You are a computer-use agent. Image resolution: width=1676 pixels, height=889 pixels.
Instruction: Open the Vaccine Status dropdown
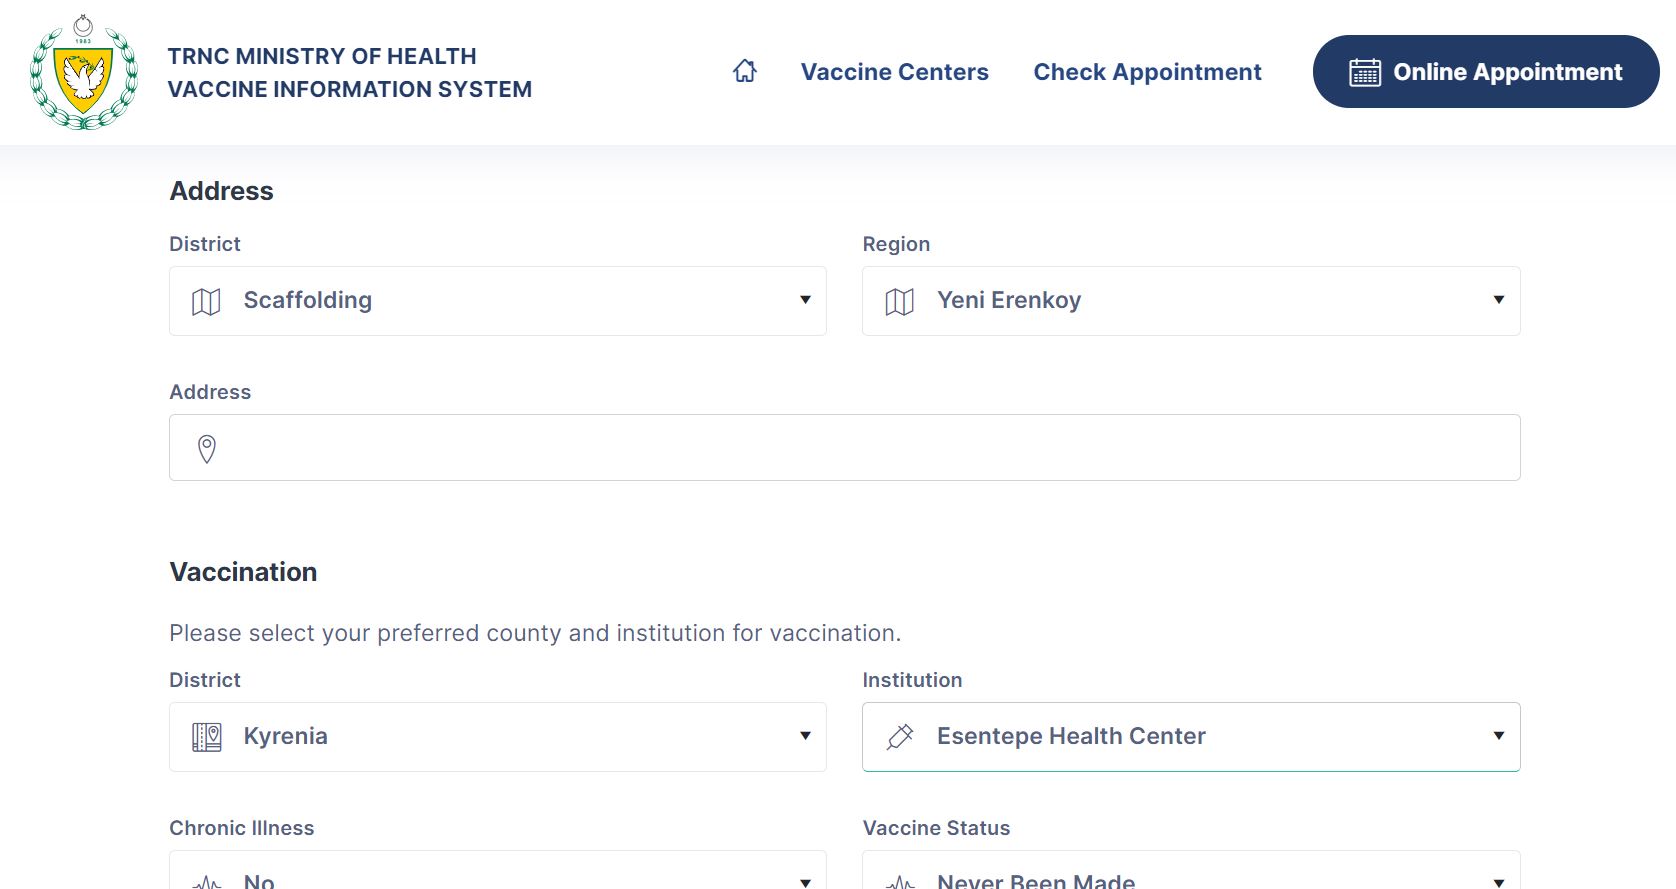[1190, 876]
